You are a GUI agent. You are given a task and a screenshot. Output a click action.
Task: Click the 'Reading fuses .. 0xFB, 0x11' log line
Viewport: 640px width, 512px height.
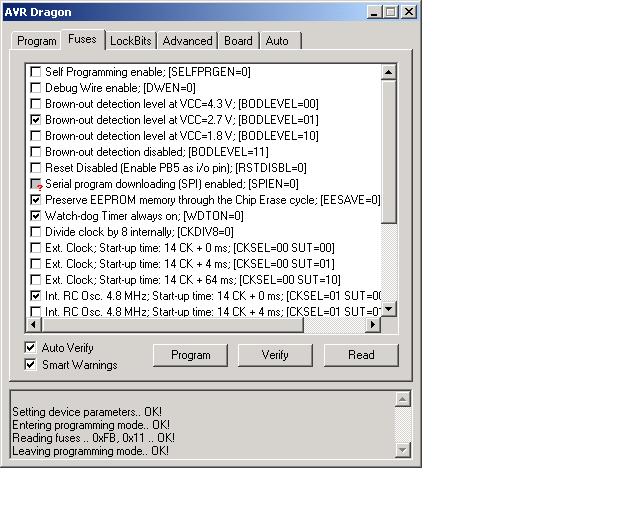[x=93, y=438]
